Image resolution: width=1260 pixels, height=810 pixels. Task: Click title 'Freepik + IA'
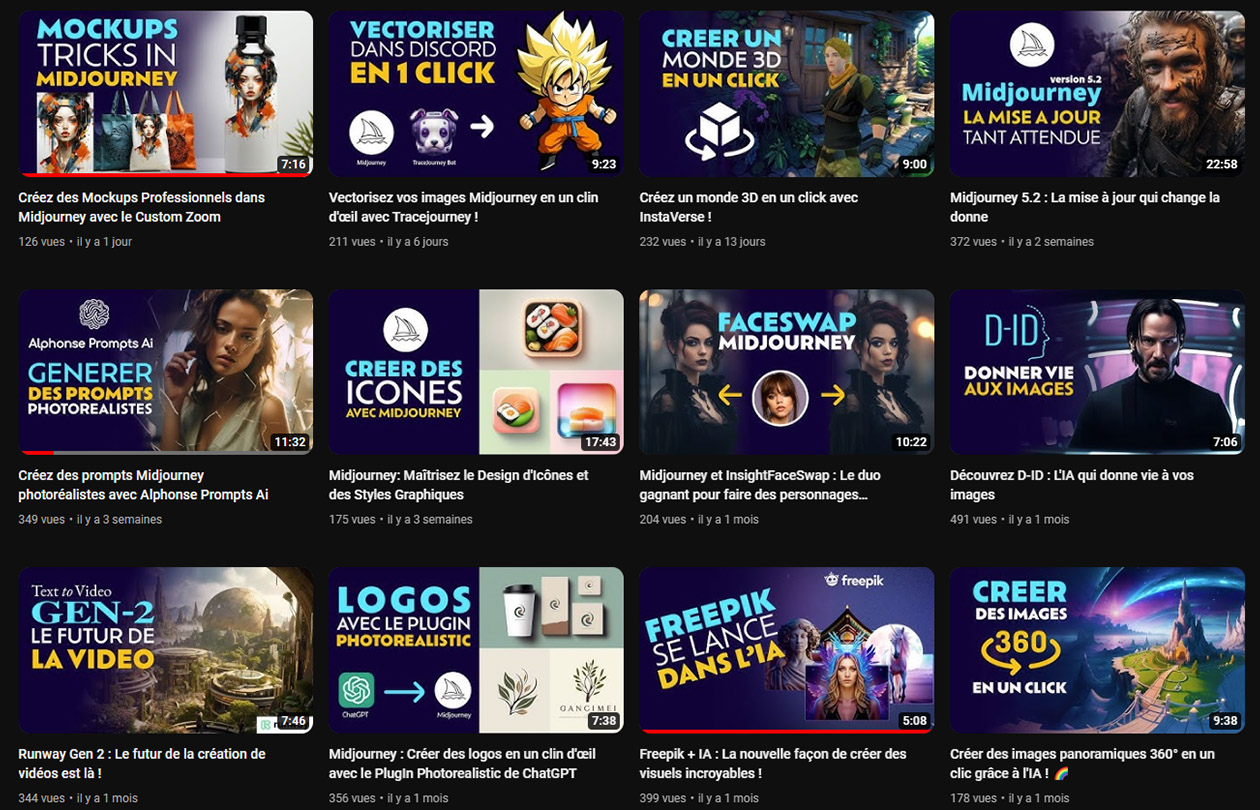click(773, 763)
